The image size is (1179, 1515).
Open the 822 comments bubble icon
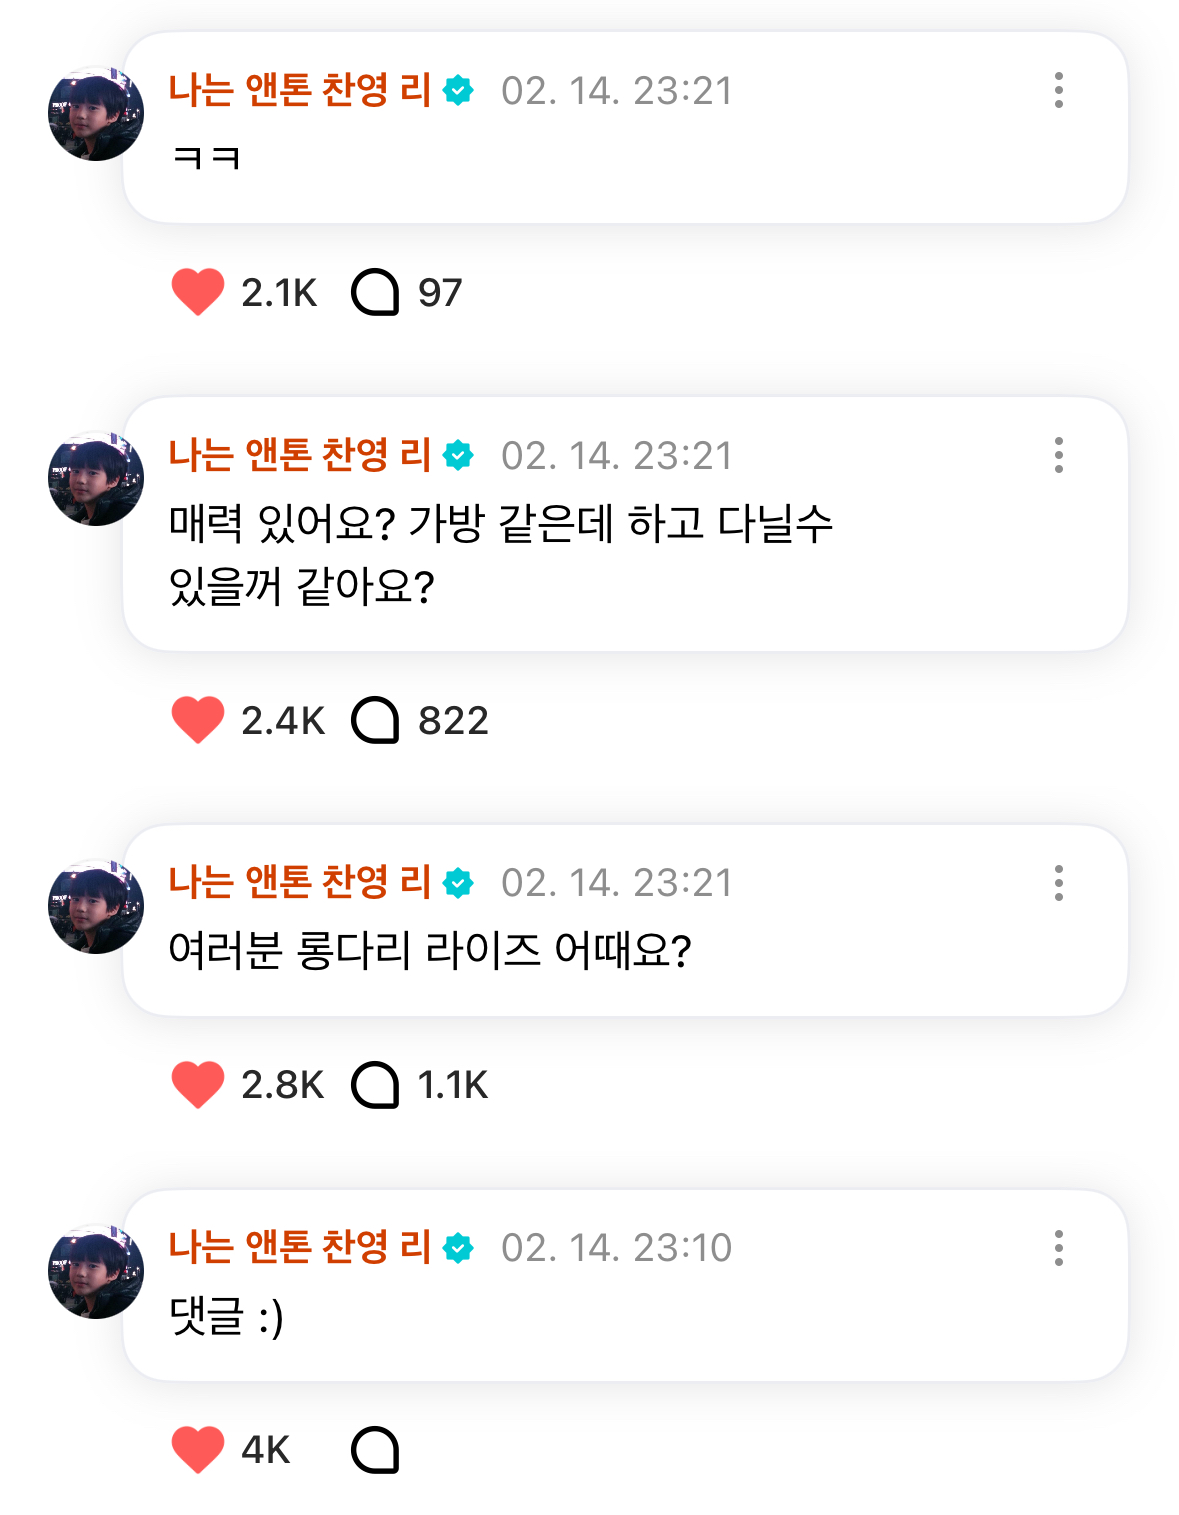point(375,720)
